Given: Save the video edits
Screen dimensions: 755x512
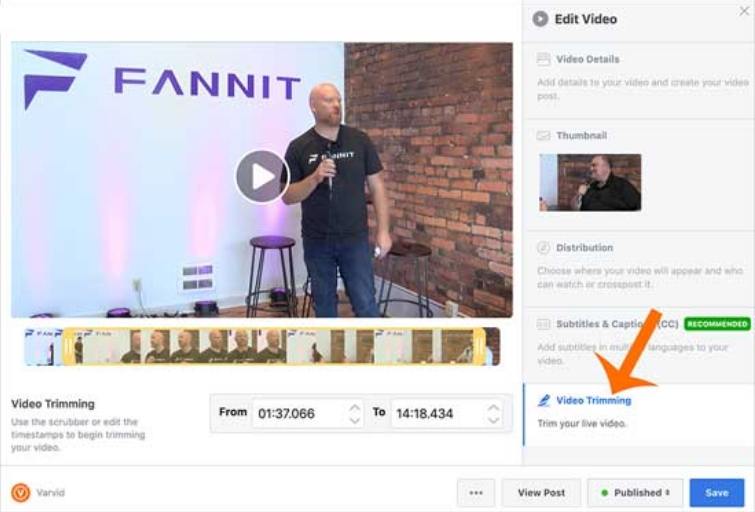Looking at the screenshot, I should pyautogui.click(x=716, y=493).
